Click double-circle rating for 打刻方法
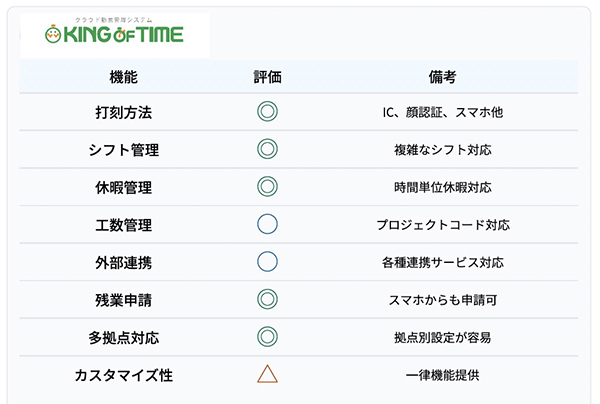600x404 pixels. pyautogui.click(x=267, y=112)
